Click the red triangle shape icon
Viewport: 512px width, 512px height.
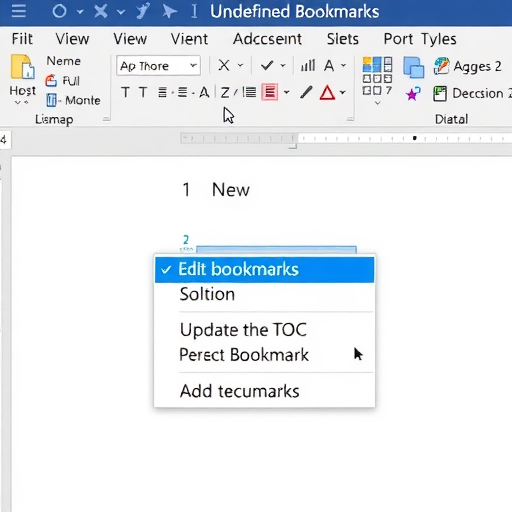[x=327, y=92]
